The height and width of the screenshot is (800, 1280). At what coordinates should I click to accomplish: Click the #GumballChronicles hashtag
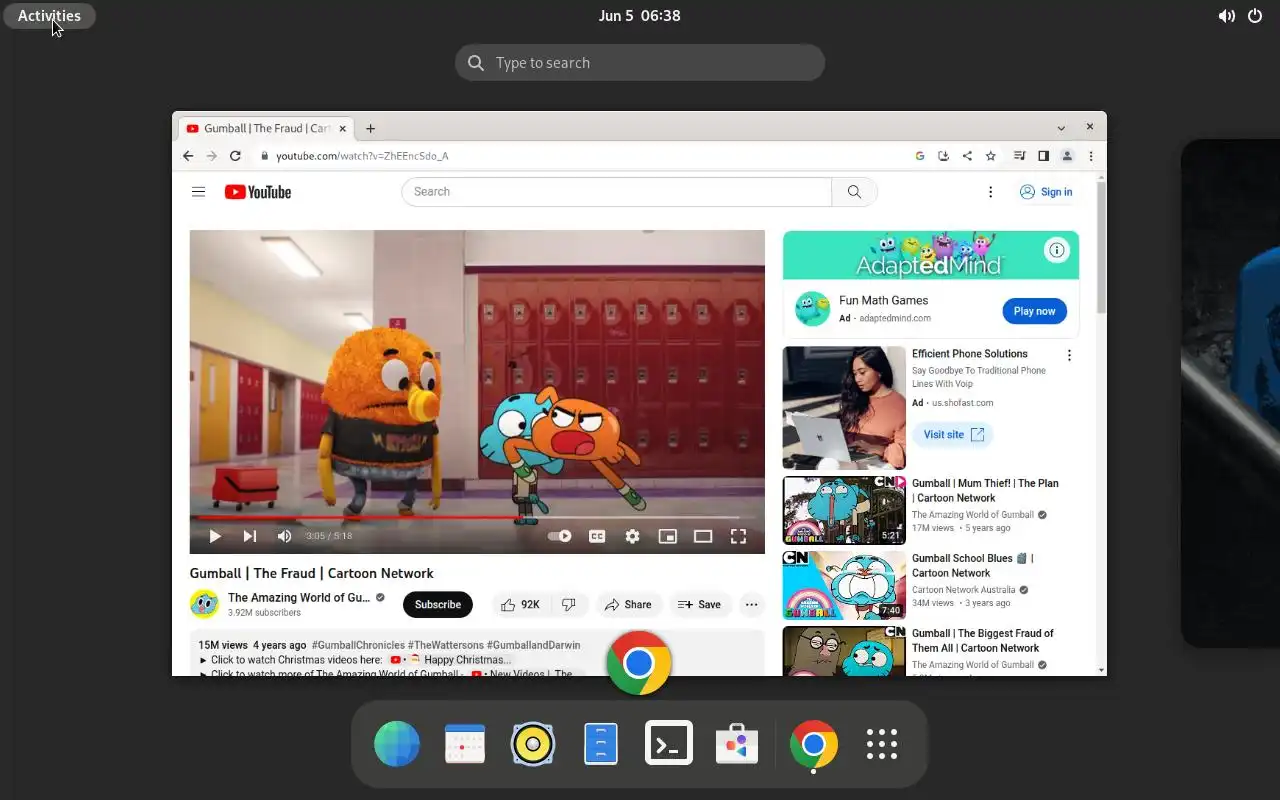(x=358, y=645)
